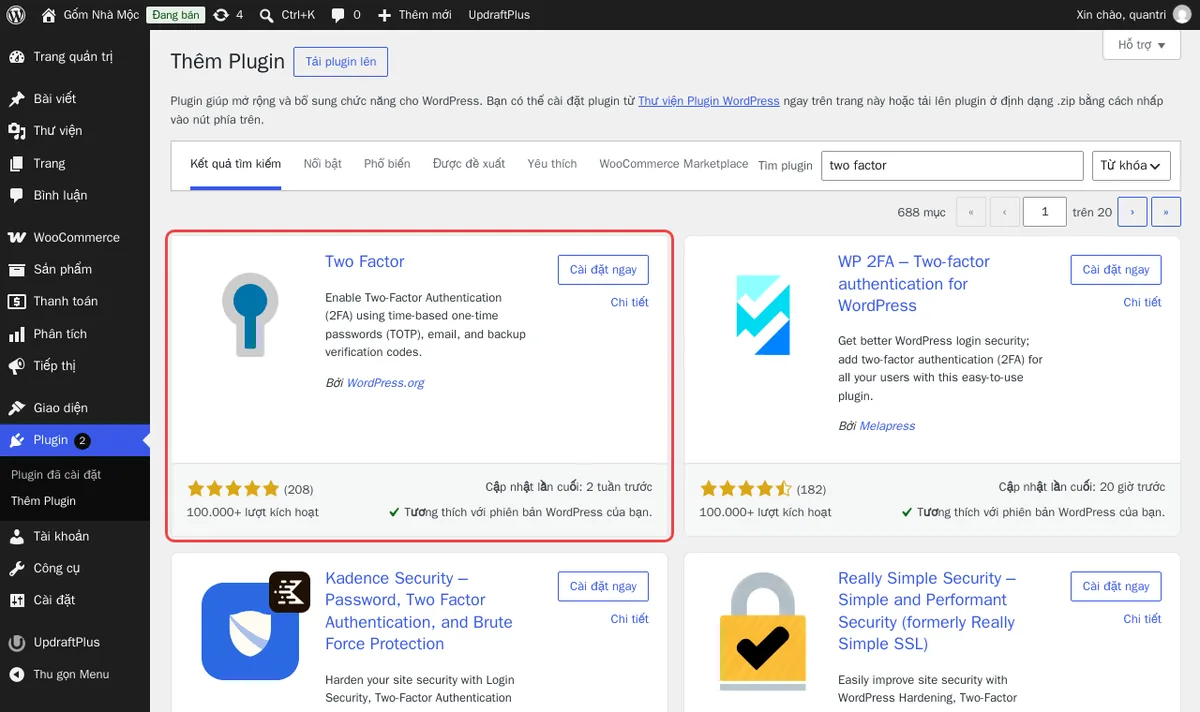Expand the Hỗ trợ help dropdown
This screenshot has height=712, width=1200.
pyautogui.click(x=1141, y=45)
